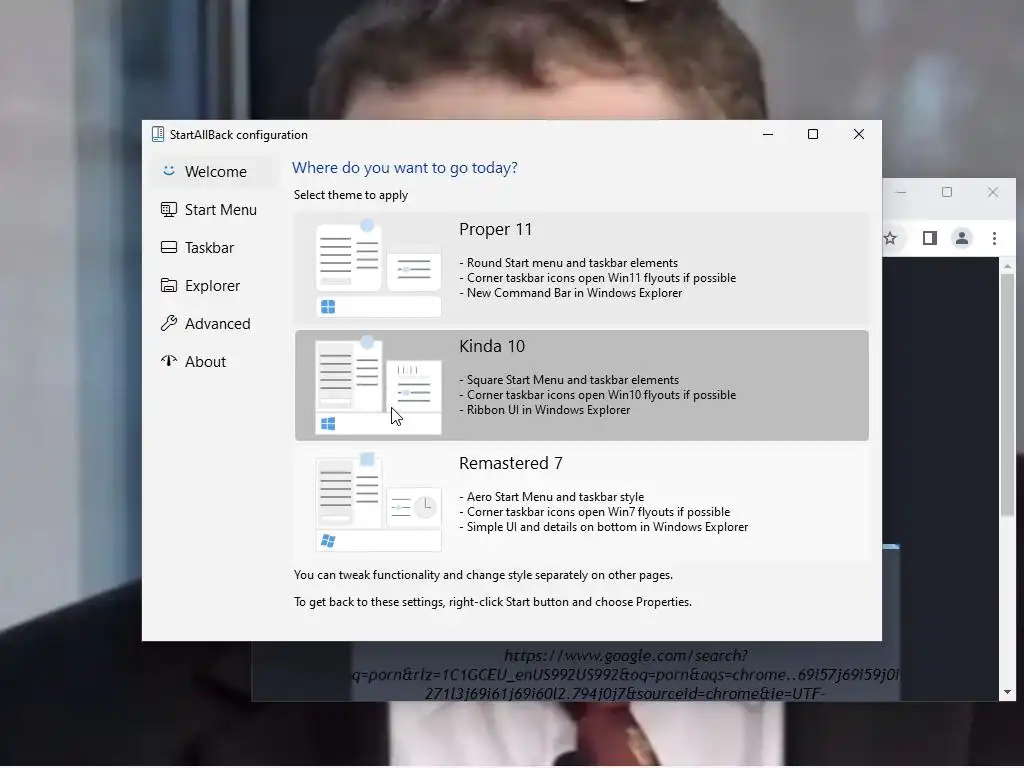1024x768 pixels.
Task: Click the Windows 10 logo in Kinda 10 preview
Action: coord(328,424)
